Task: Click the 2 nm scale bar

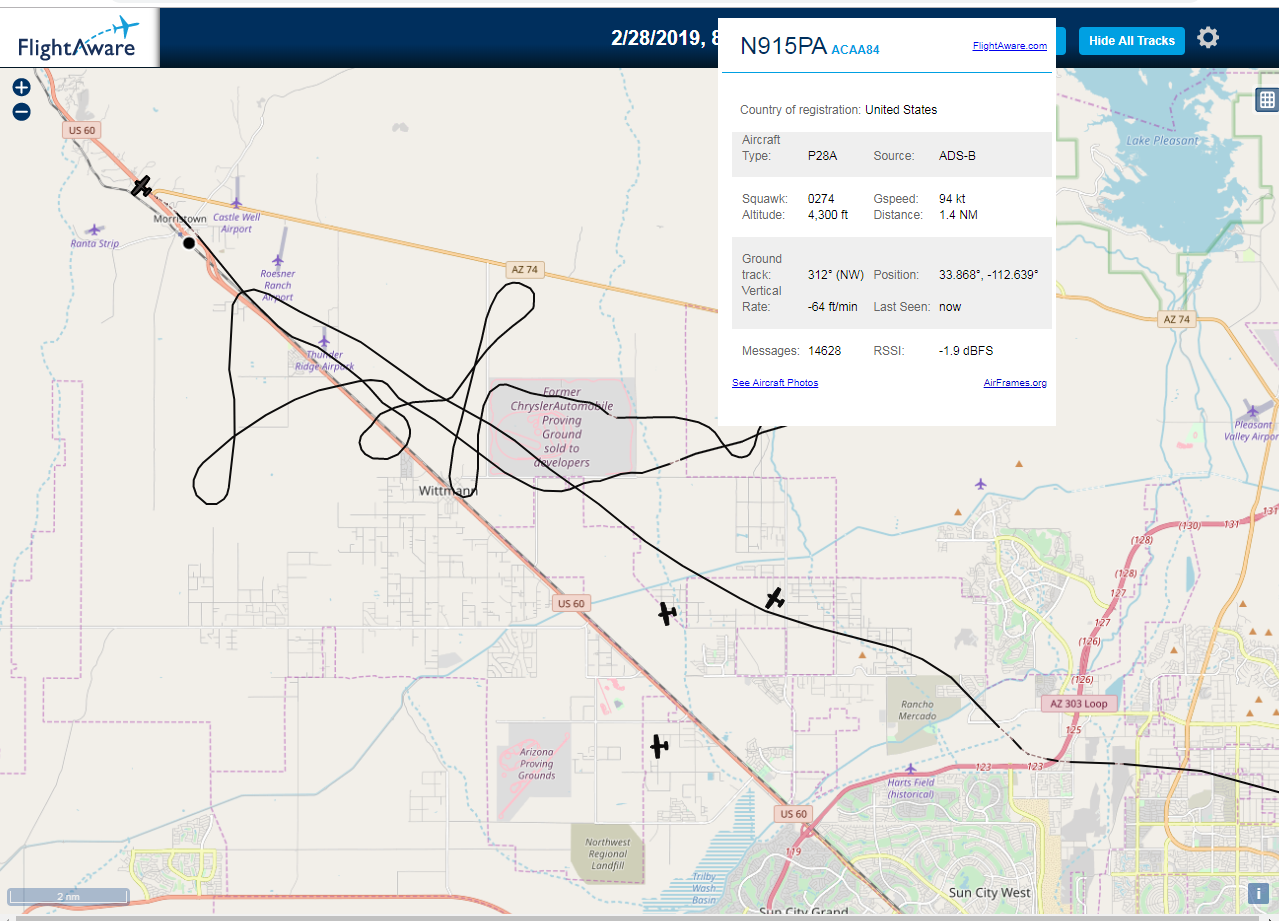Action: click(x=68, y=896)
